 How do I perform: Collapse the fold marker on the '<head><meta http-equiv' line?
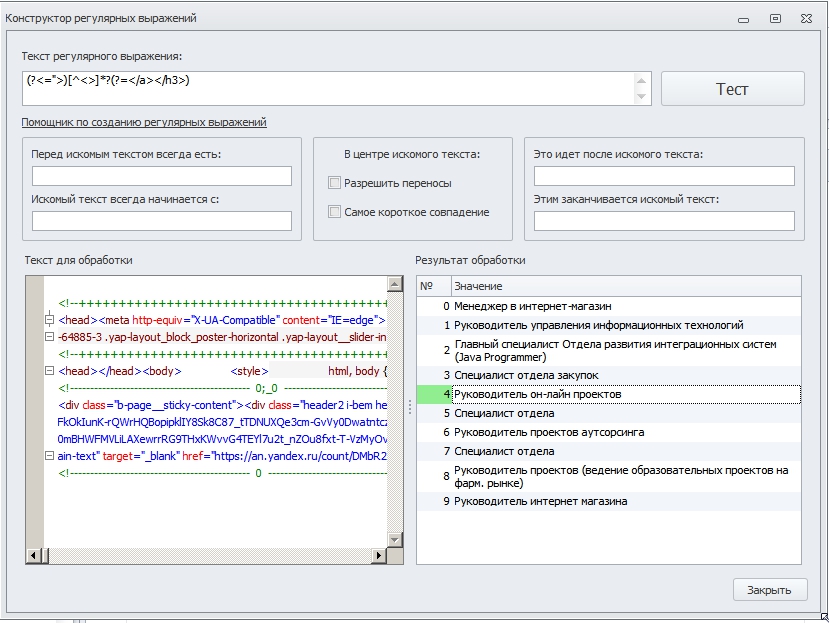coord(49,320)
